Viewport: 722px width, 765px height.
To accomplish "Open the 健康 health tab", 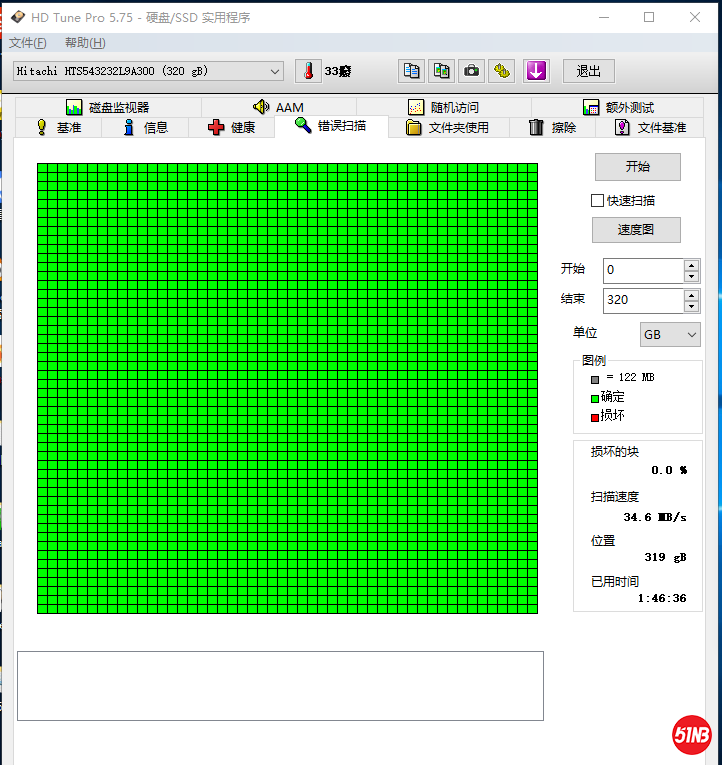I will [231, 127].
